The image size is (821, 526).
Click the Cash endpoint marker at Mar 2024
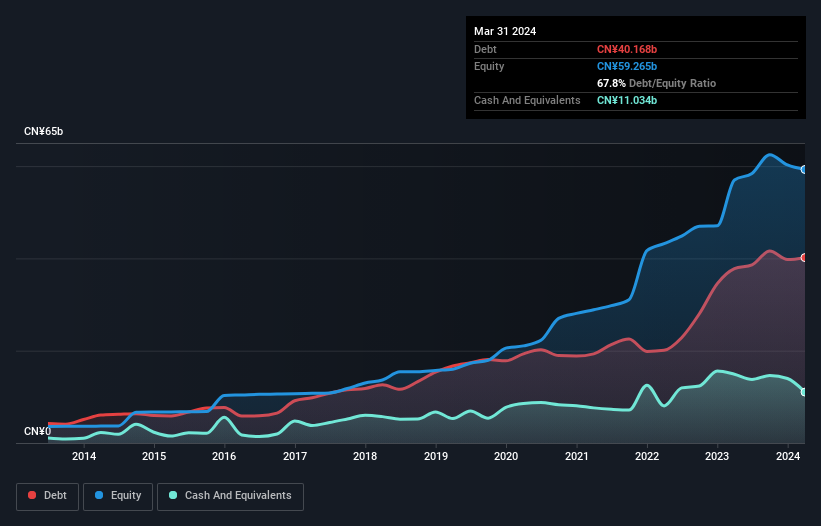point(804,392)
